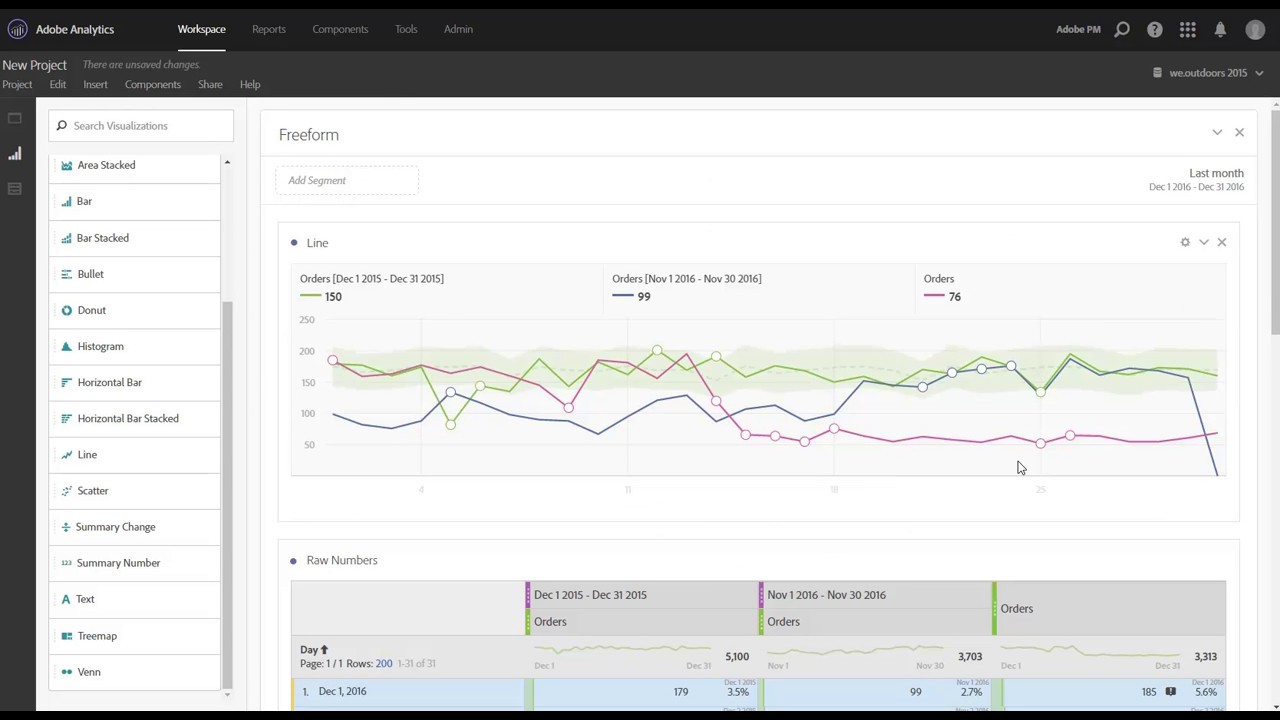The height and width of the screenshot is (720, 1280).
Task: Select the Donut visualization item
Action: [x=134, y=310]
